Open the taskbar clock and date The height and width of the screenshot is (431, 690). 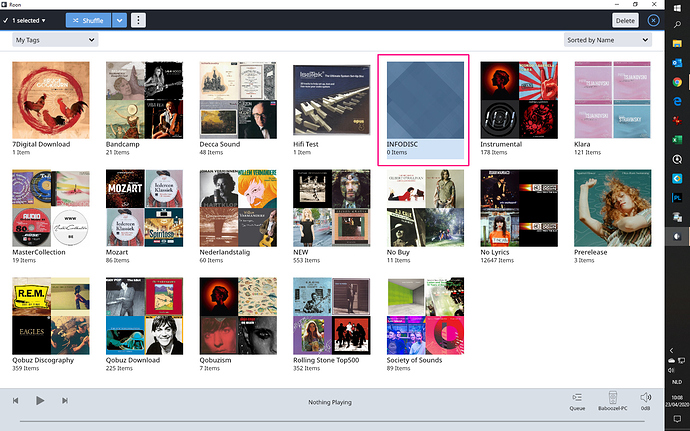point(677,401)
